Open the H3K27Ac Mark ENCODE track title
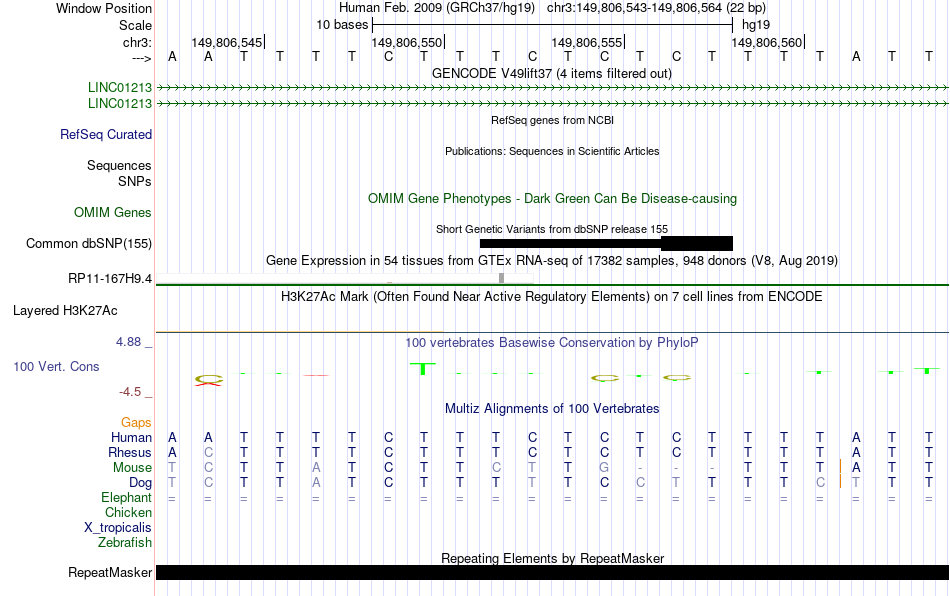Image resolution: width=950 pixels, height=596 pixels. [552, 297]
